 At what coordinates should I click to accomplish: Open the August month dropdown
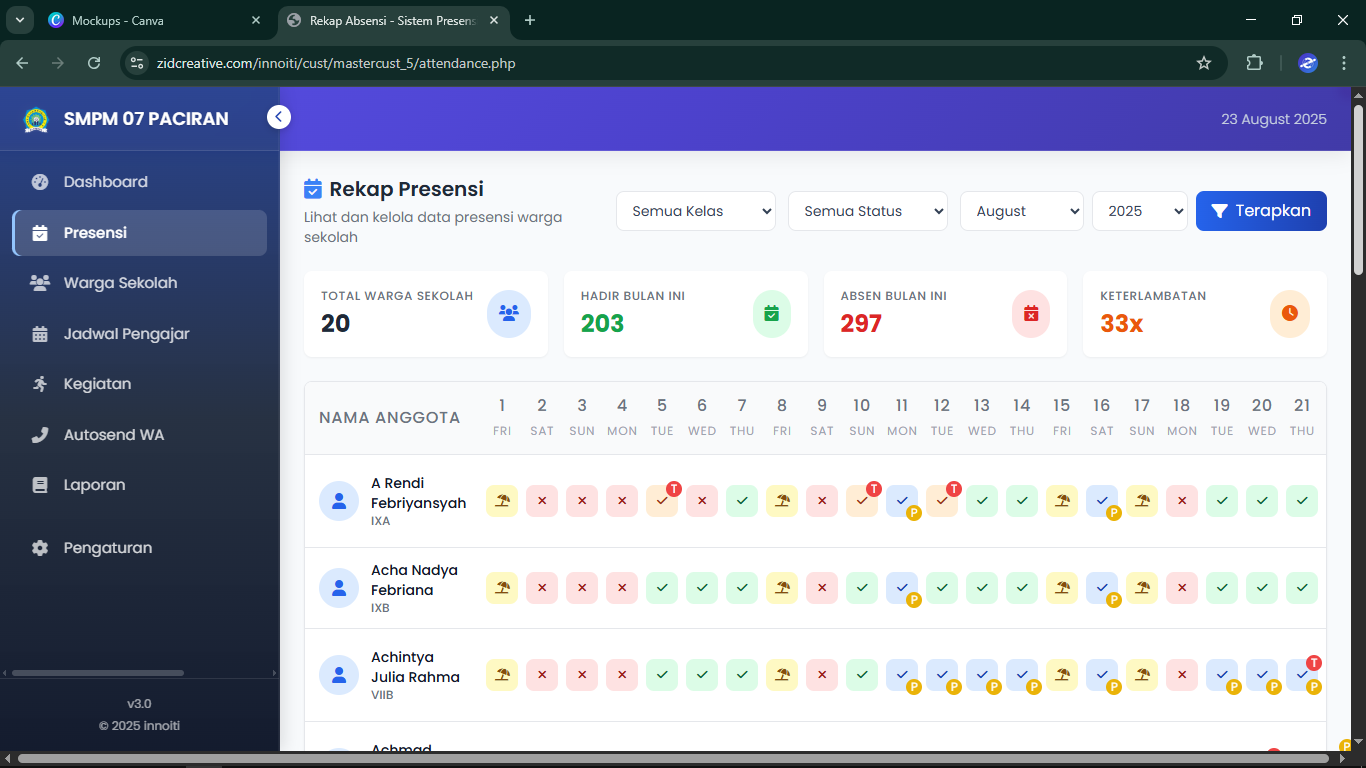click(1021, 211)
